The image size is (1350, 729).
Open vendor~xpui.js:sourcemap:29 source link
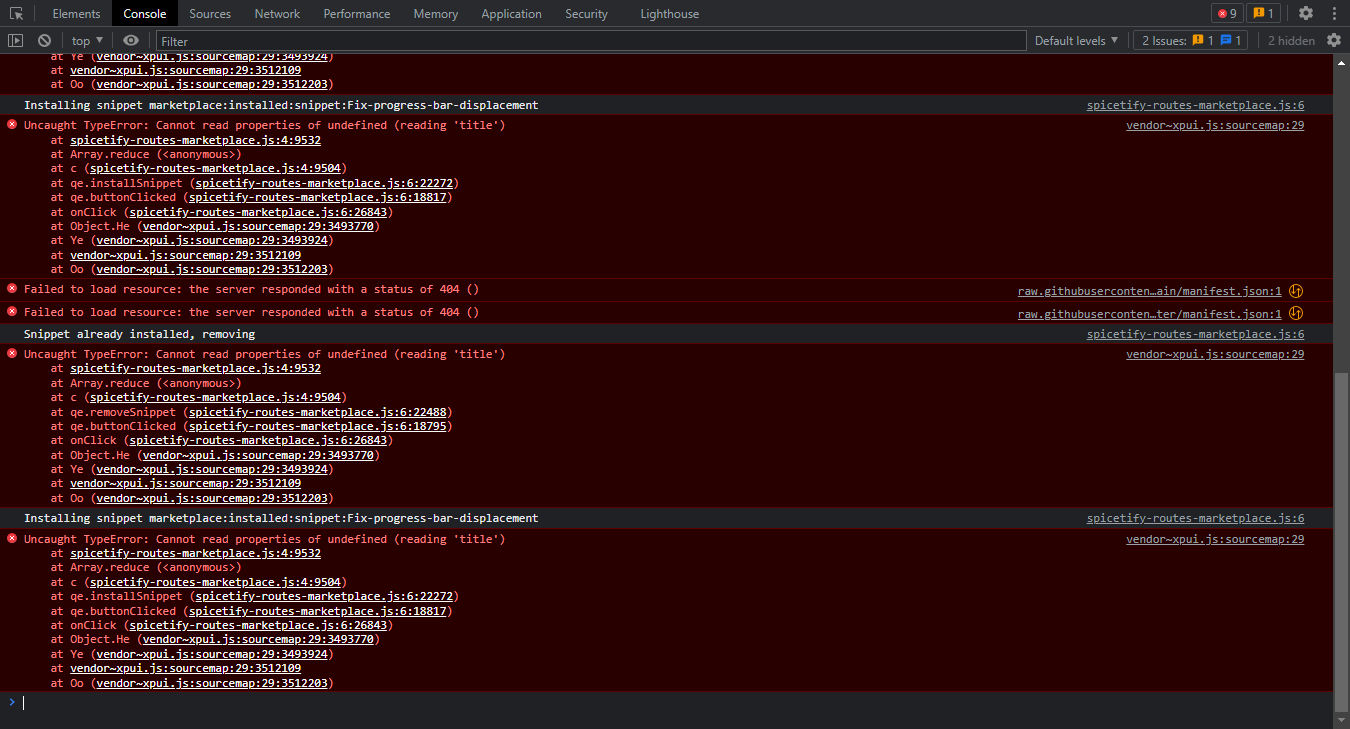[x=1214, y=125]
